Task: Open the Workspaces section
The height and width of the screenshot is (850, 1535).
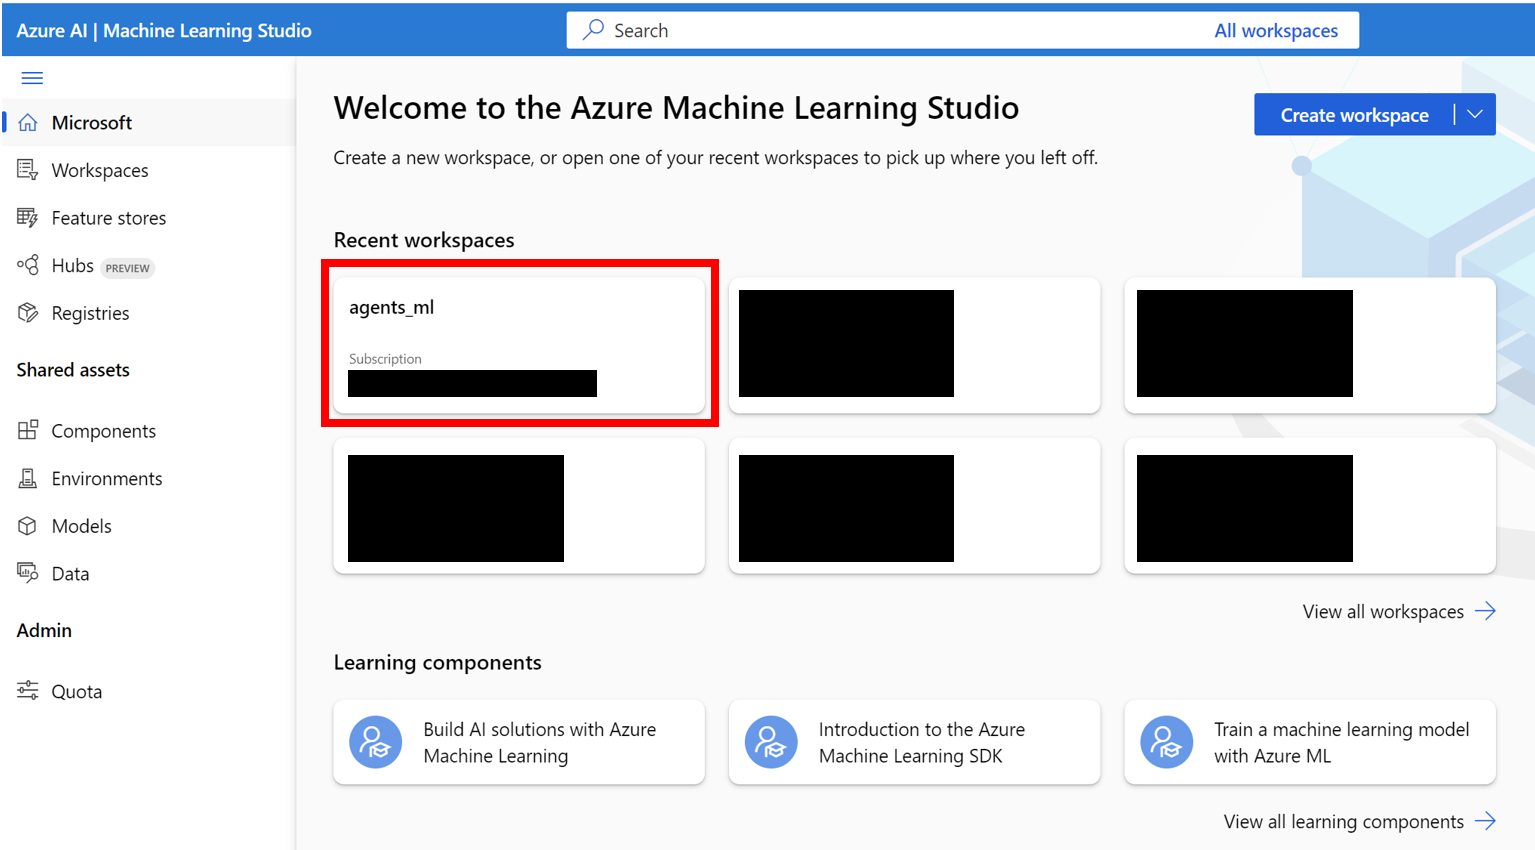Action: pyautogui.click(x=100, y=170)
